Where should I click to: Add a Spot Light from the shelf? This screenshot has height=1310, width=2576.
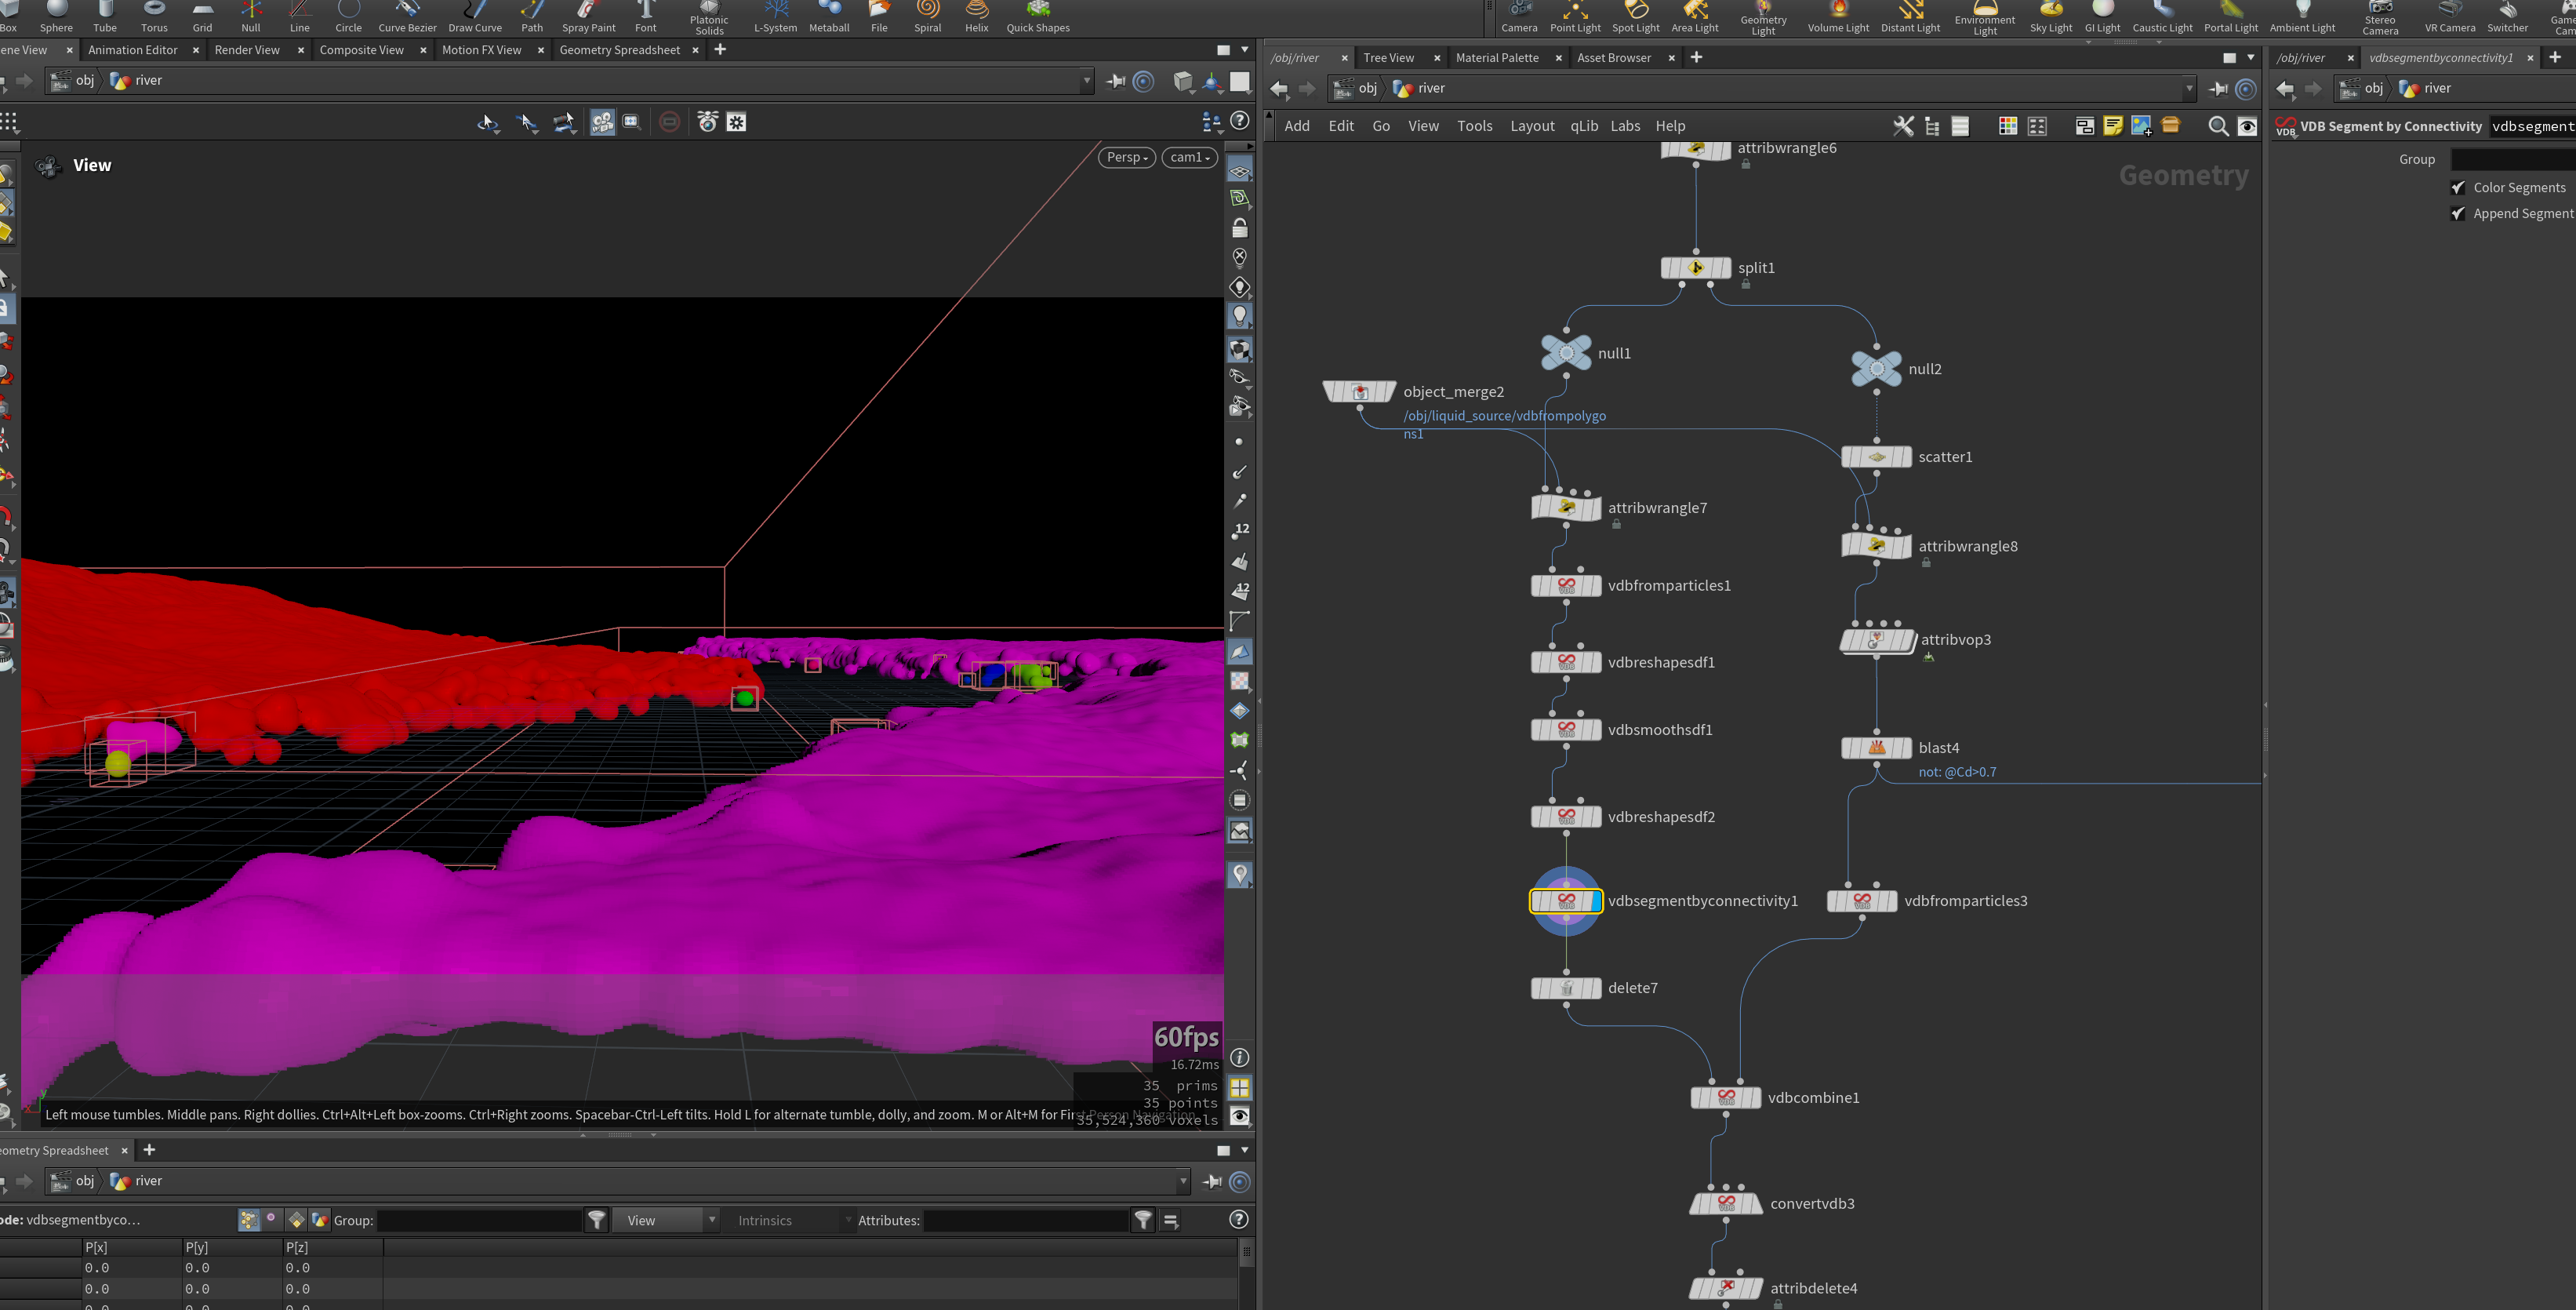point(1636,17)
